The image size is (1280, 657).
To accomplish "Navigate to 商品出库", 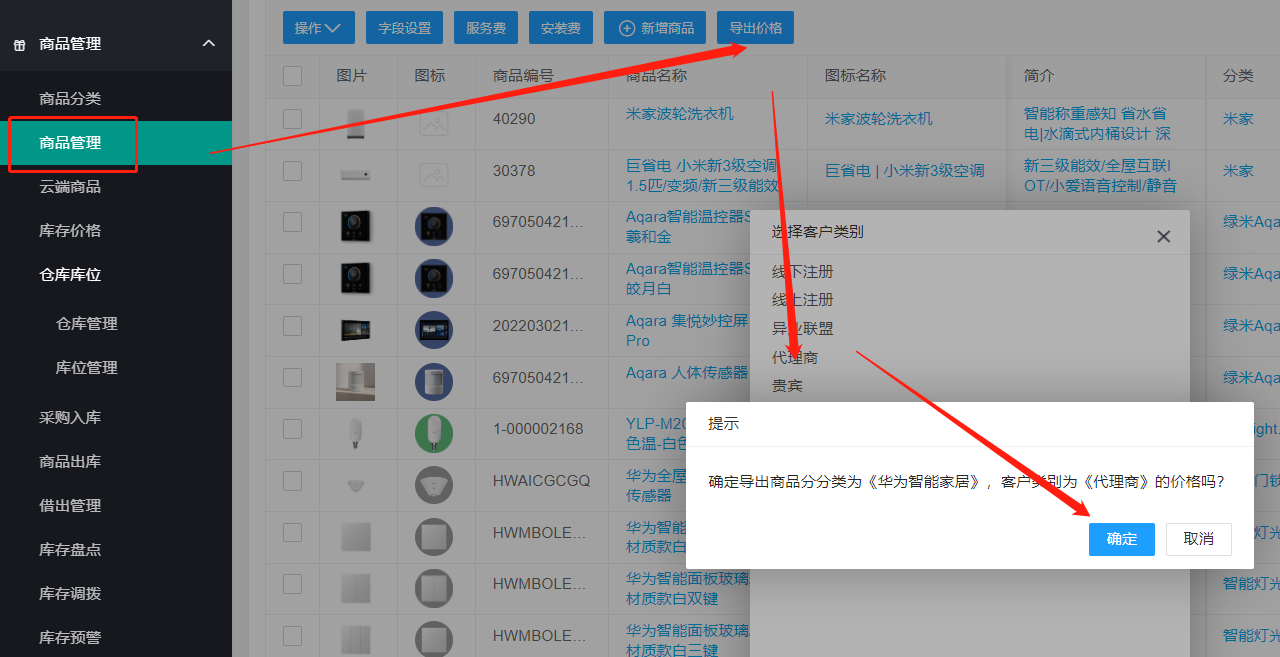I will (70, 462).
